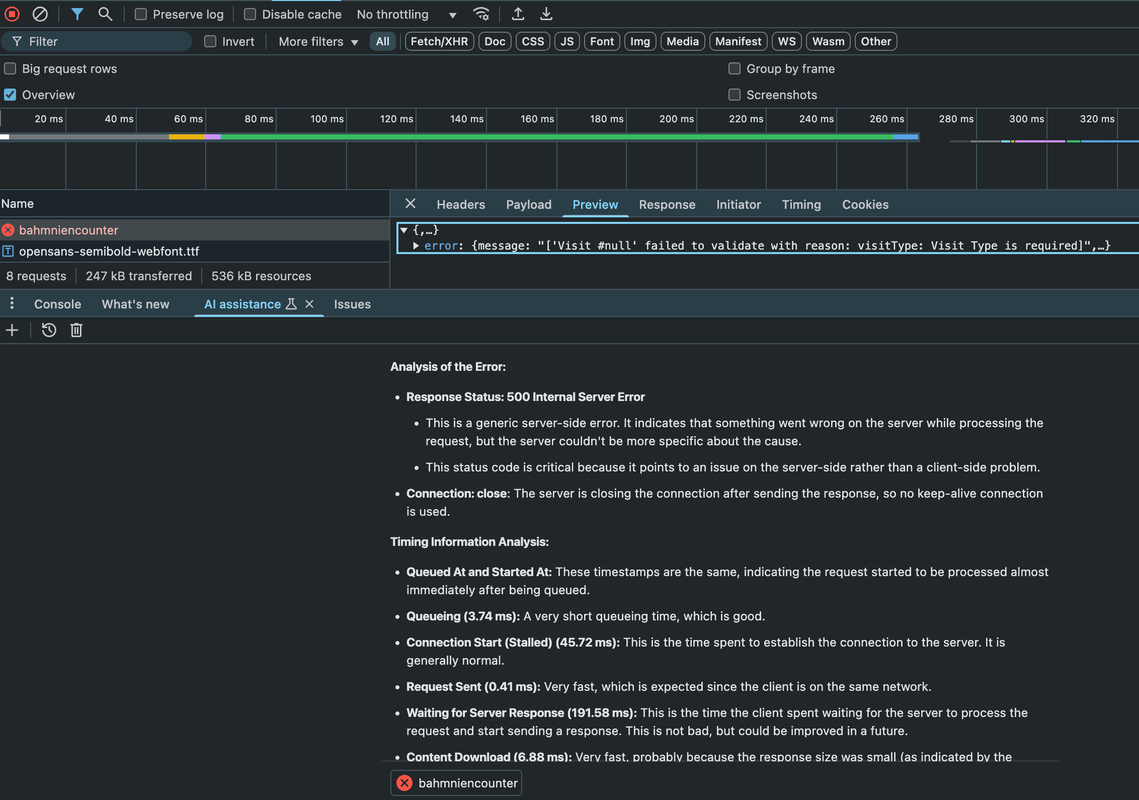Click 8 requests status text

(36, 276)
